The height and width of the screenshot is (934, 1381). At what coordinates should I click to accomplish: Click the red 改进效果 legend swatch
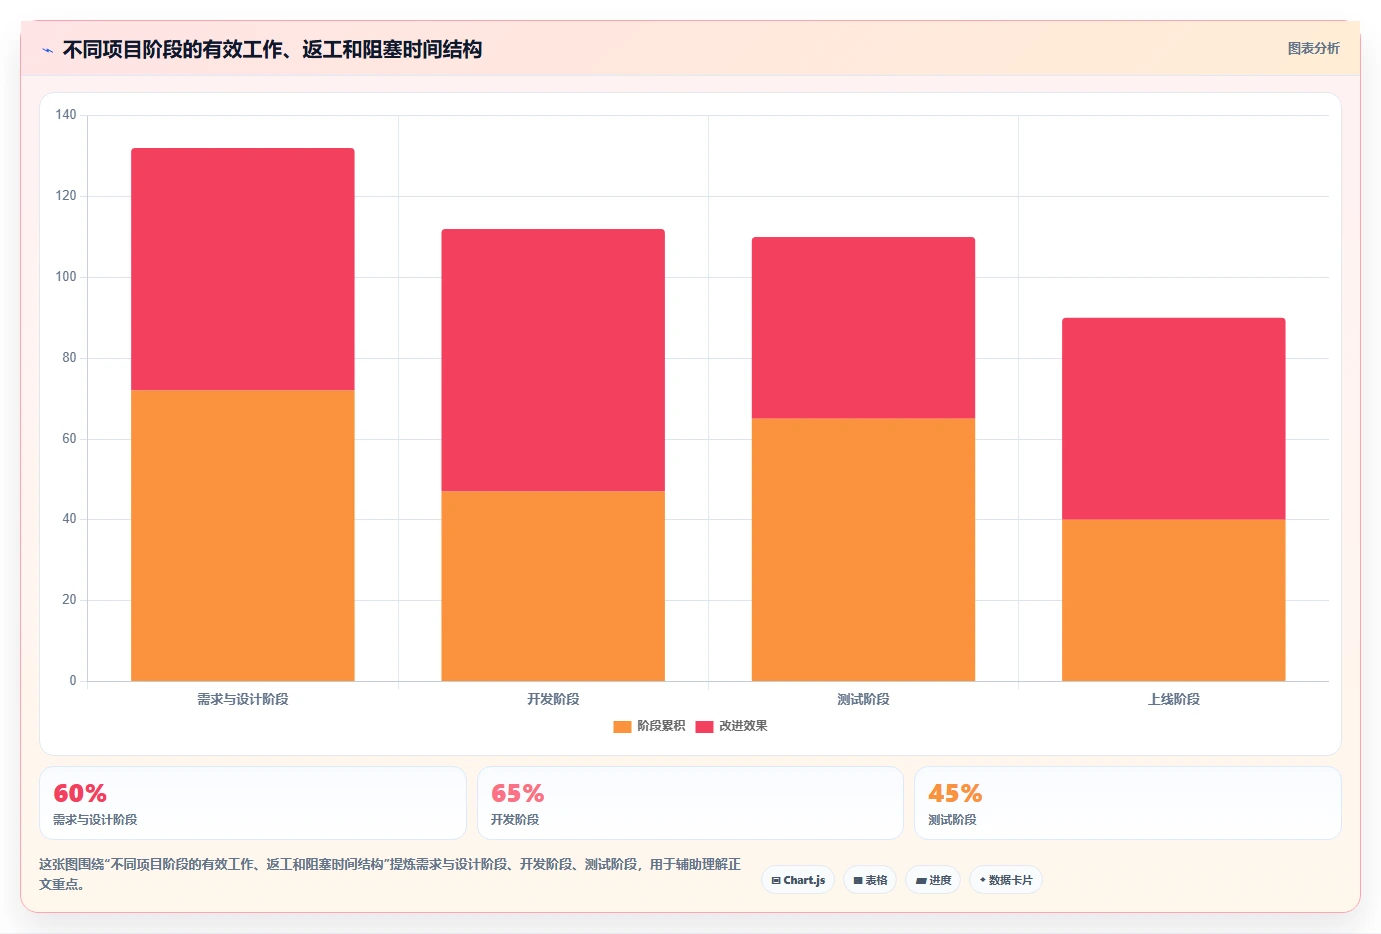point(704,727)
